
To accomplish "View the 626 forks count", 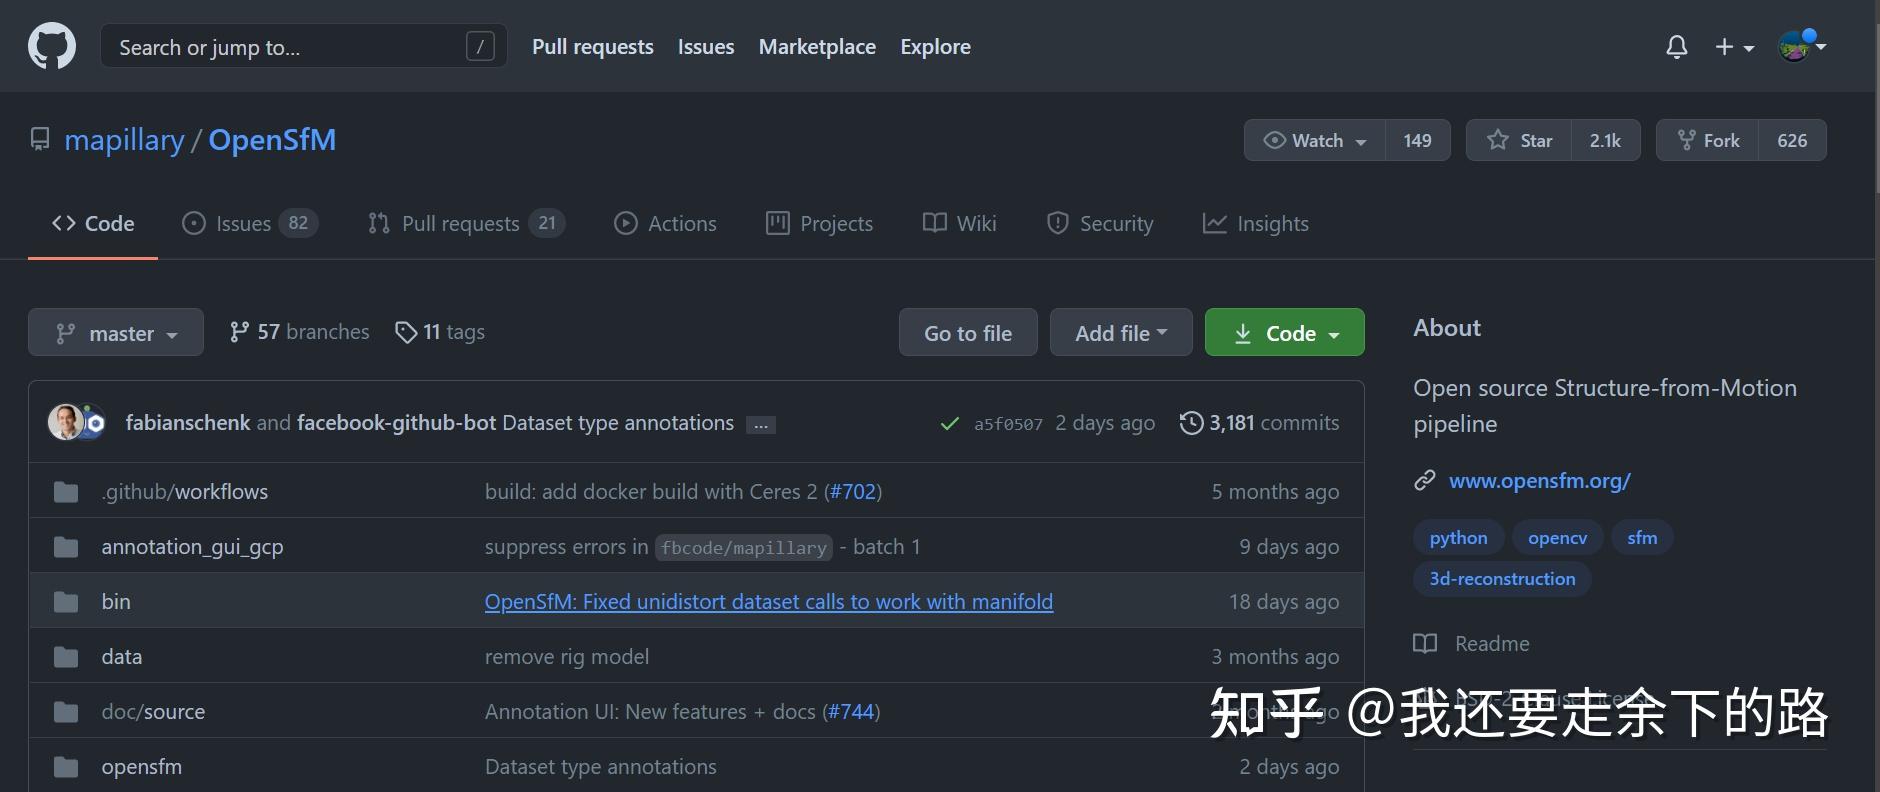I will coord(1793,140).
